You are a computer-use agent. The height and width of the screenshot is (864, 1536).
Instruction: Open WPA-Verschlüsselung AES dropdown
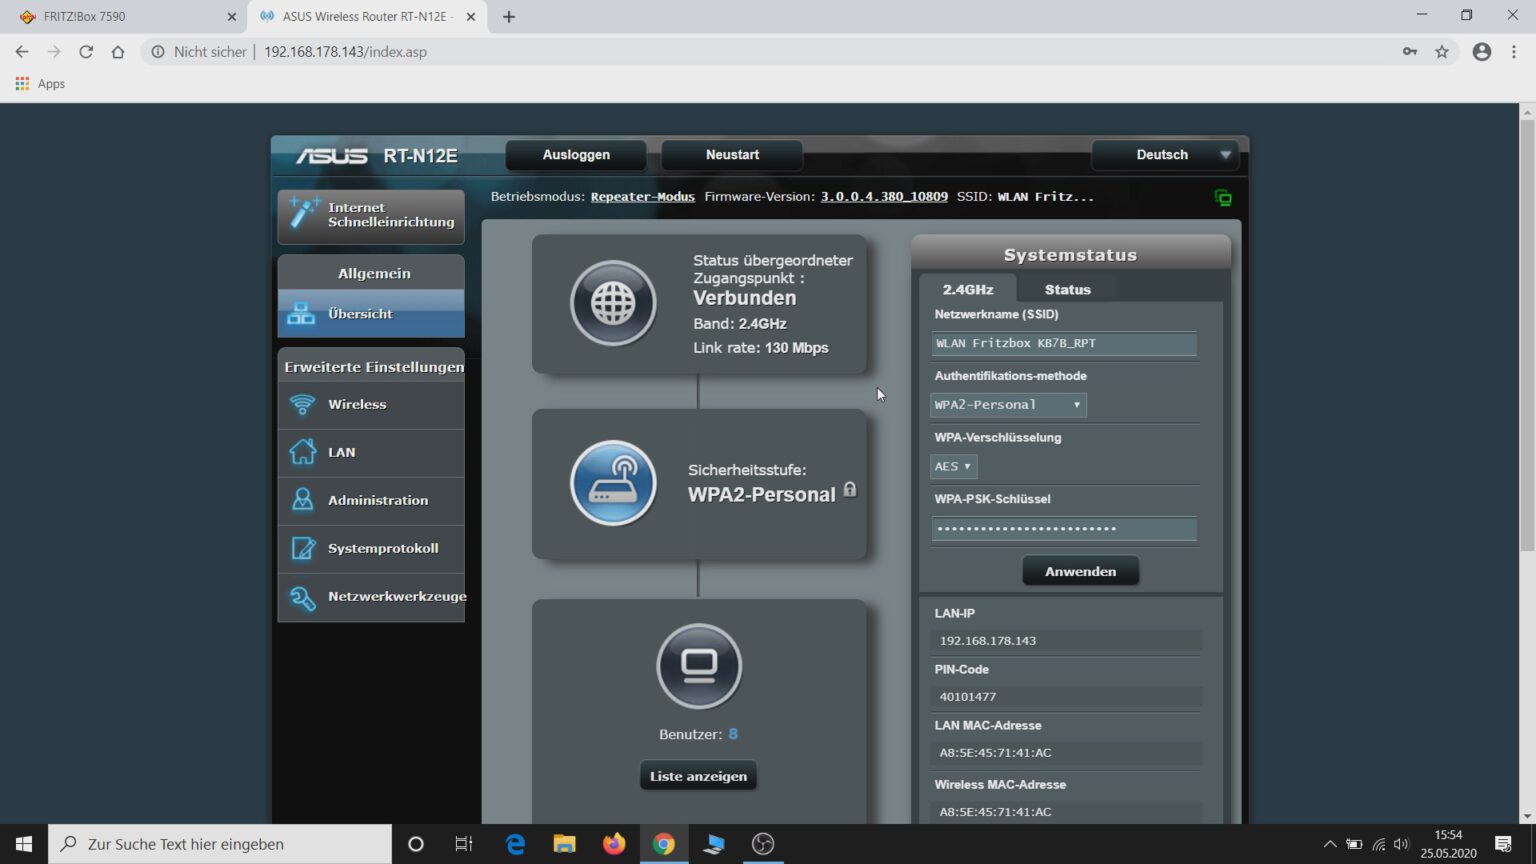953,467
